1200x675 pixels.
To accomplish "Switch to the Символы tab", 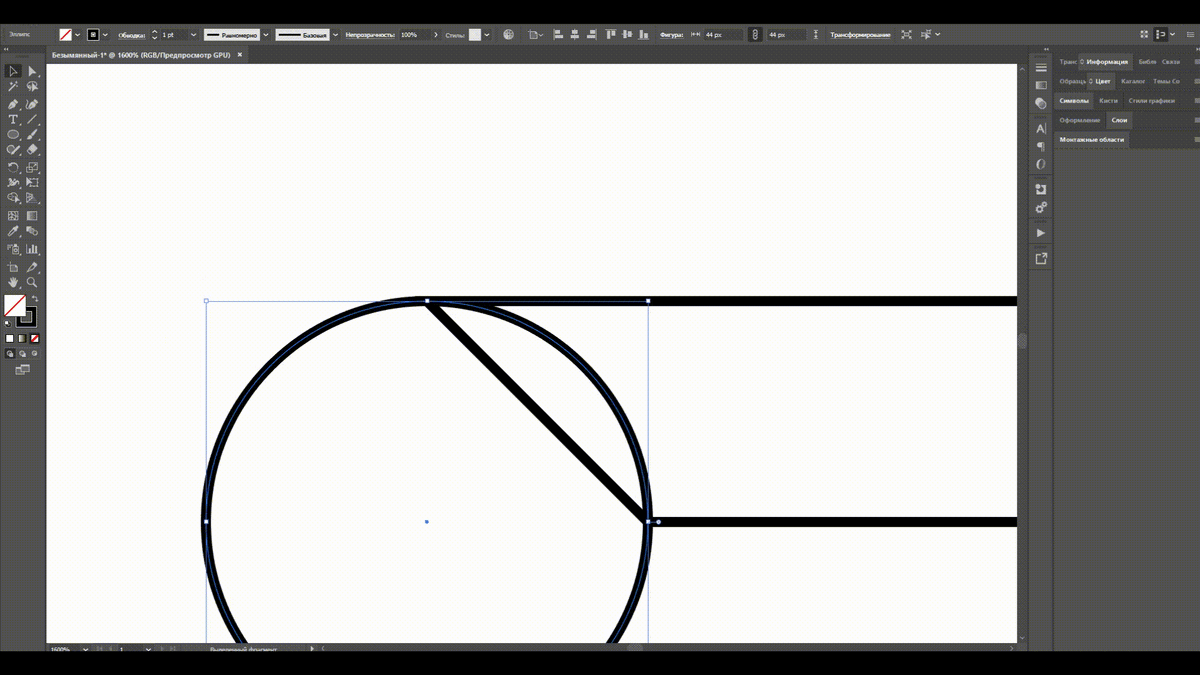I will (1074, 101).
